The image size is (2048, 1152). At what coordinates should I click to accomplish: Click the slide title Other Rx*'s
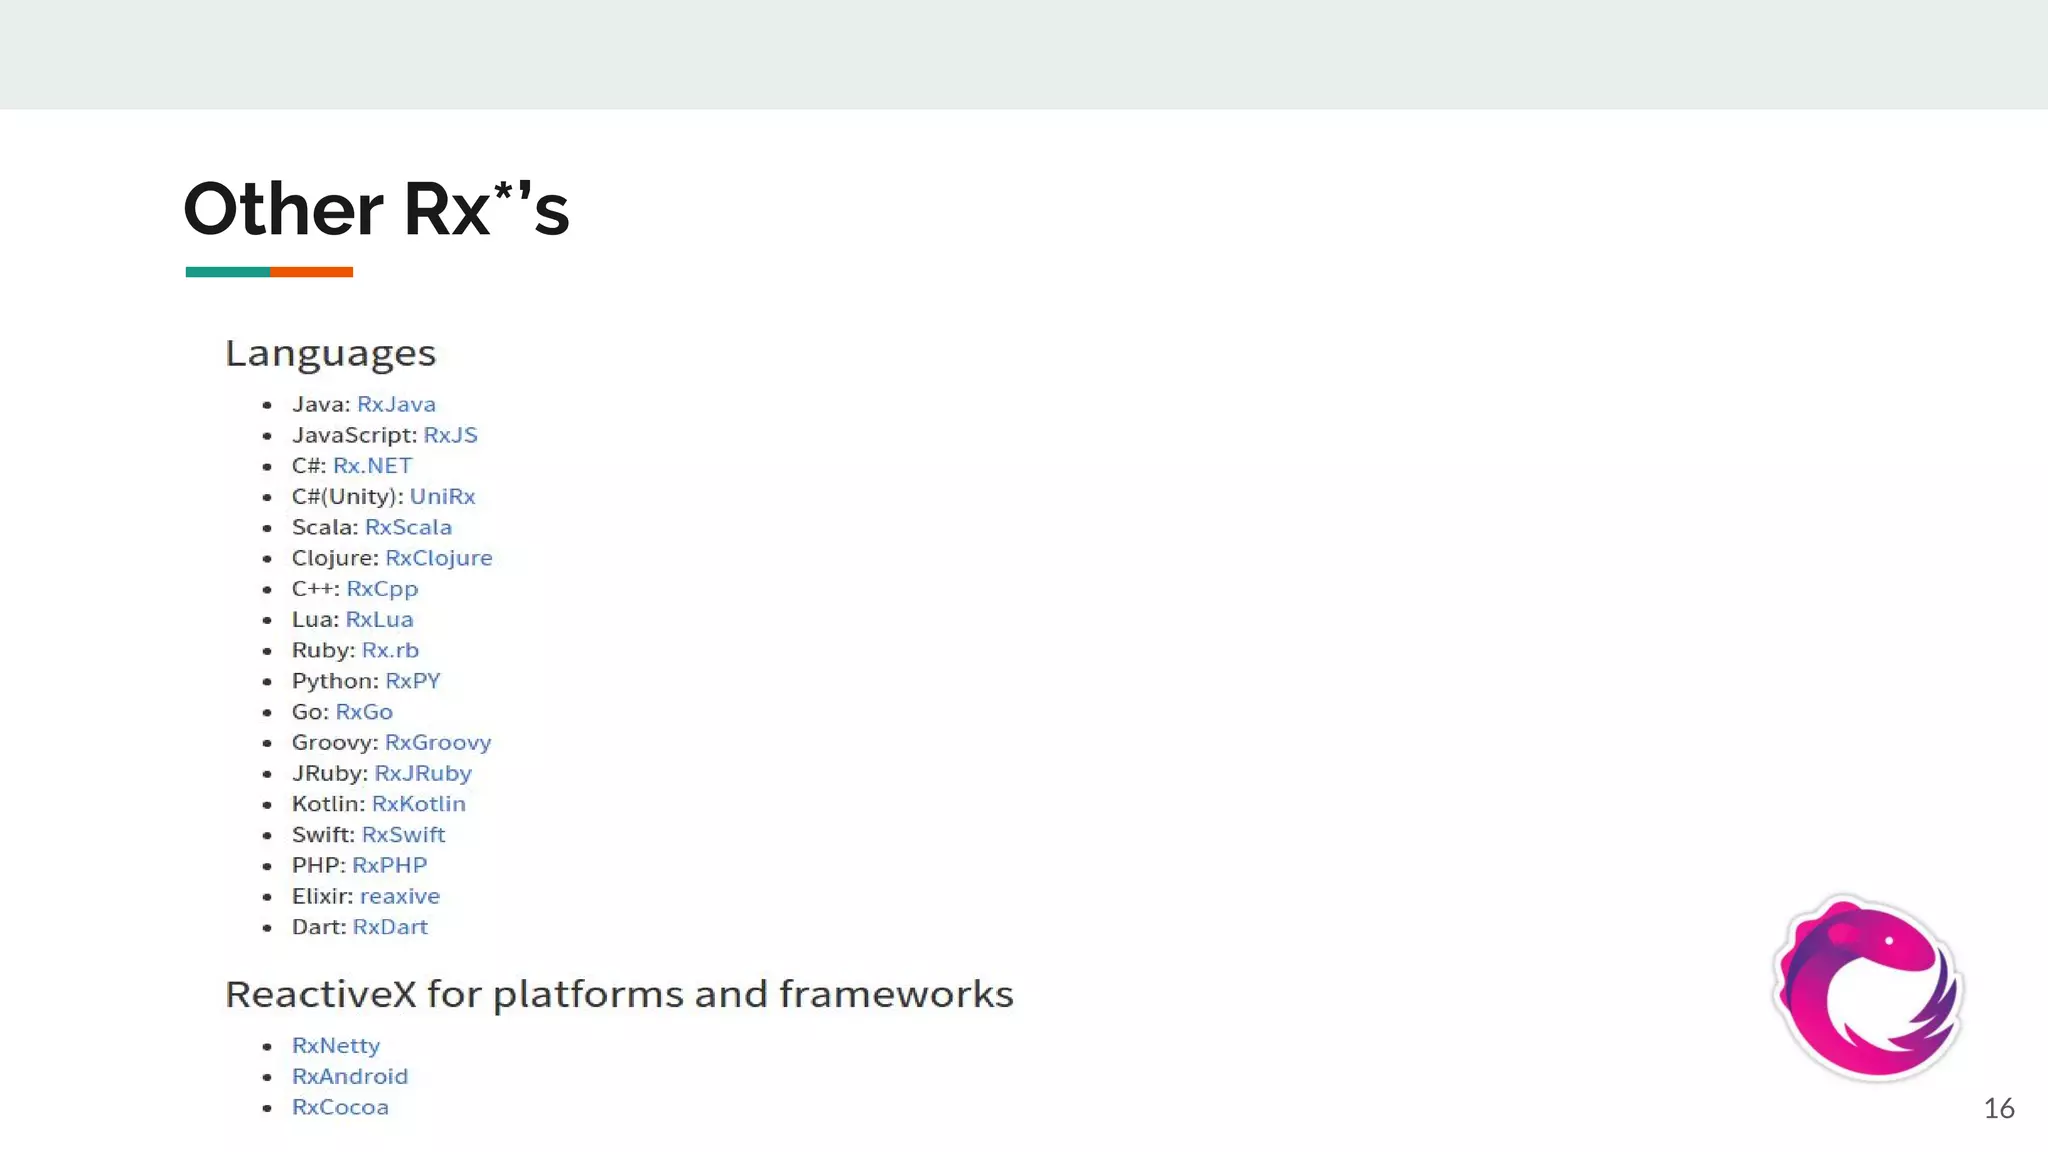tap(376, 210)
